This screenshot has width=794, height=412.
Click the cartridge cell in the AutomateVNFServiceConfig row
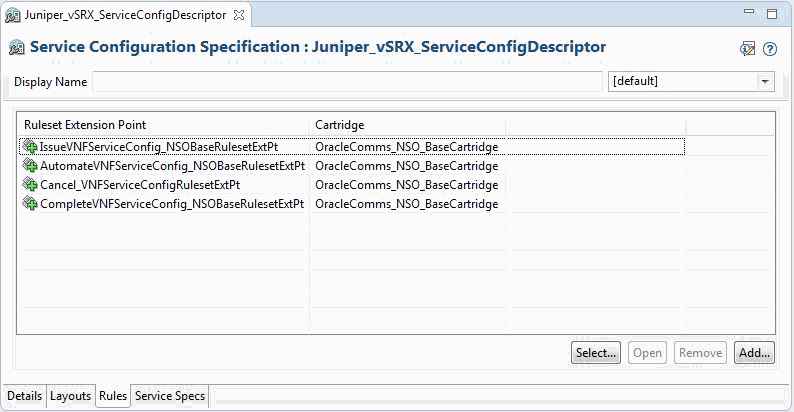point(407,166)
